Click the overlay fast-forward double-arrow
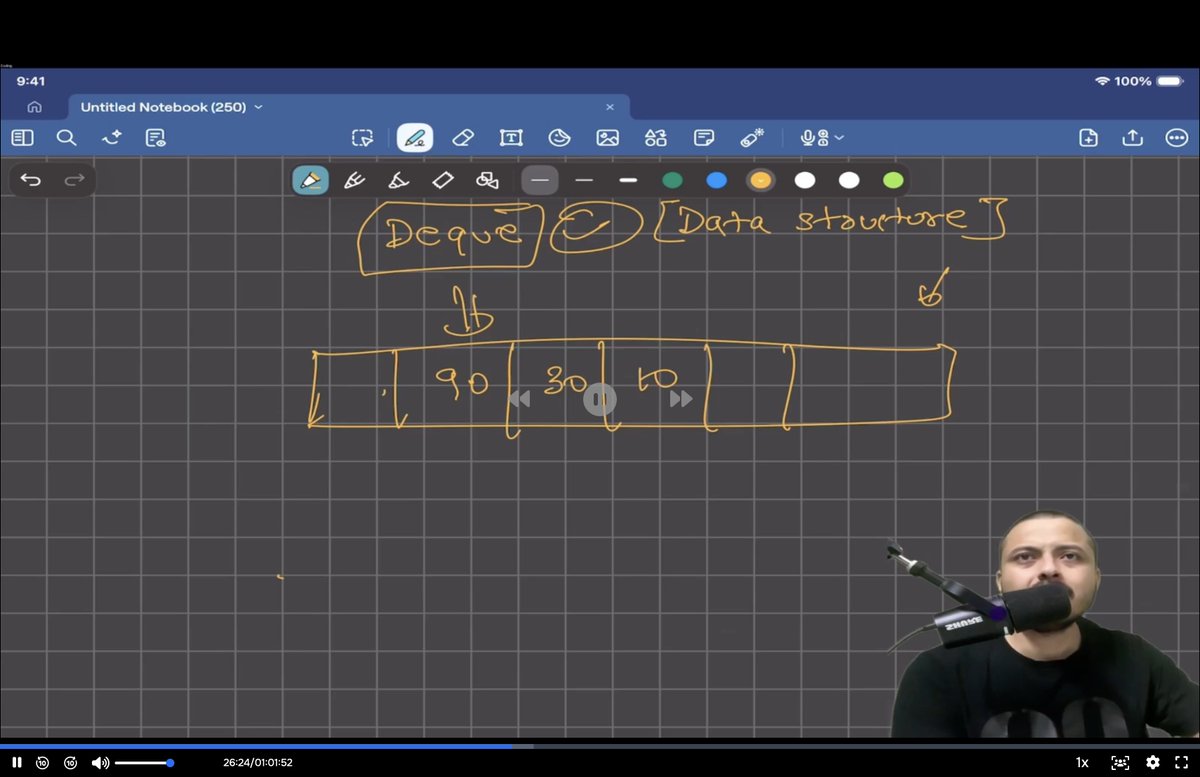This screenshot has height=777, width=1200. point(681,400)
